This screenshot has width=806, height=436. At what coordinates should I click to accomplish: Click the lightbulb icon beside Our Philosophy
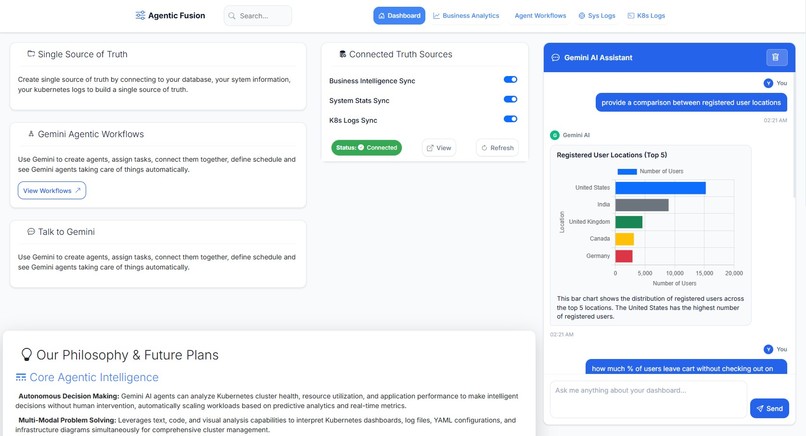[x=26, y=355]
